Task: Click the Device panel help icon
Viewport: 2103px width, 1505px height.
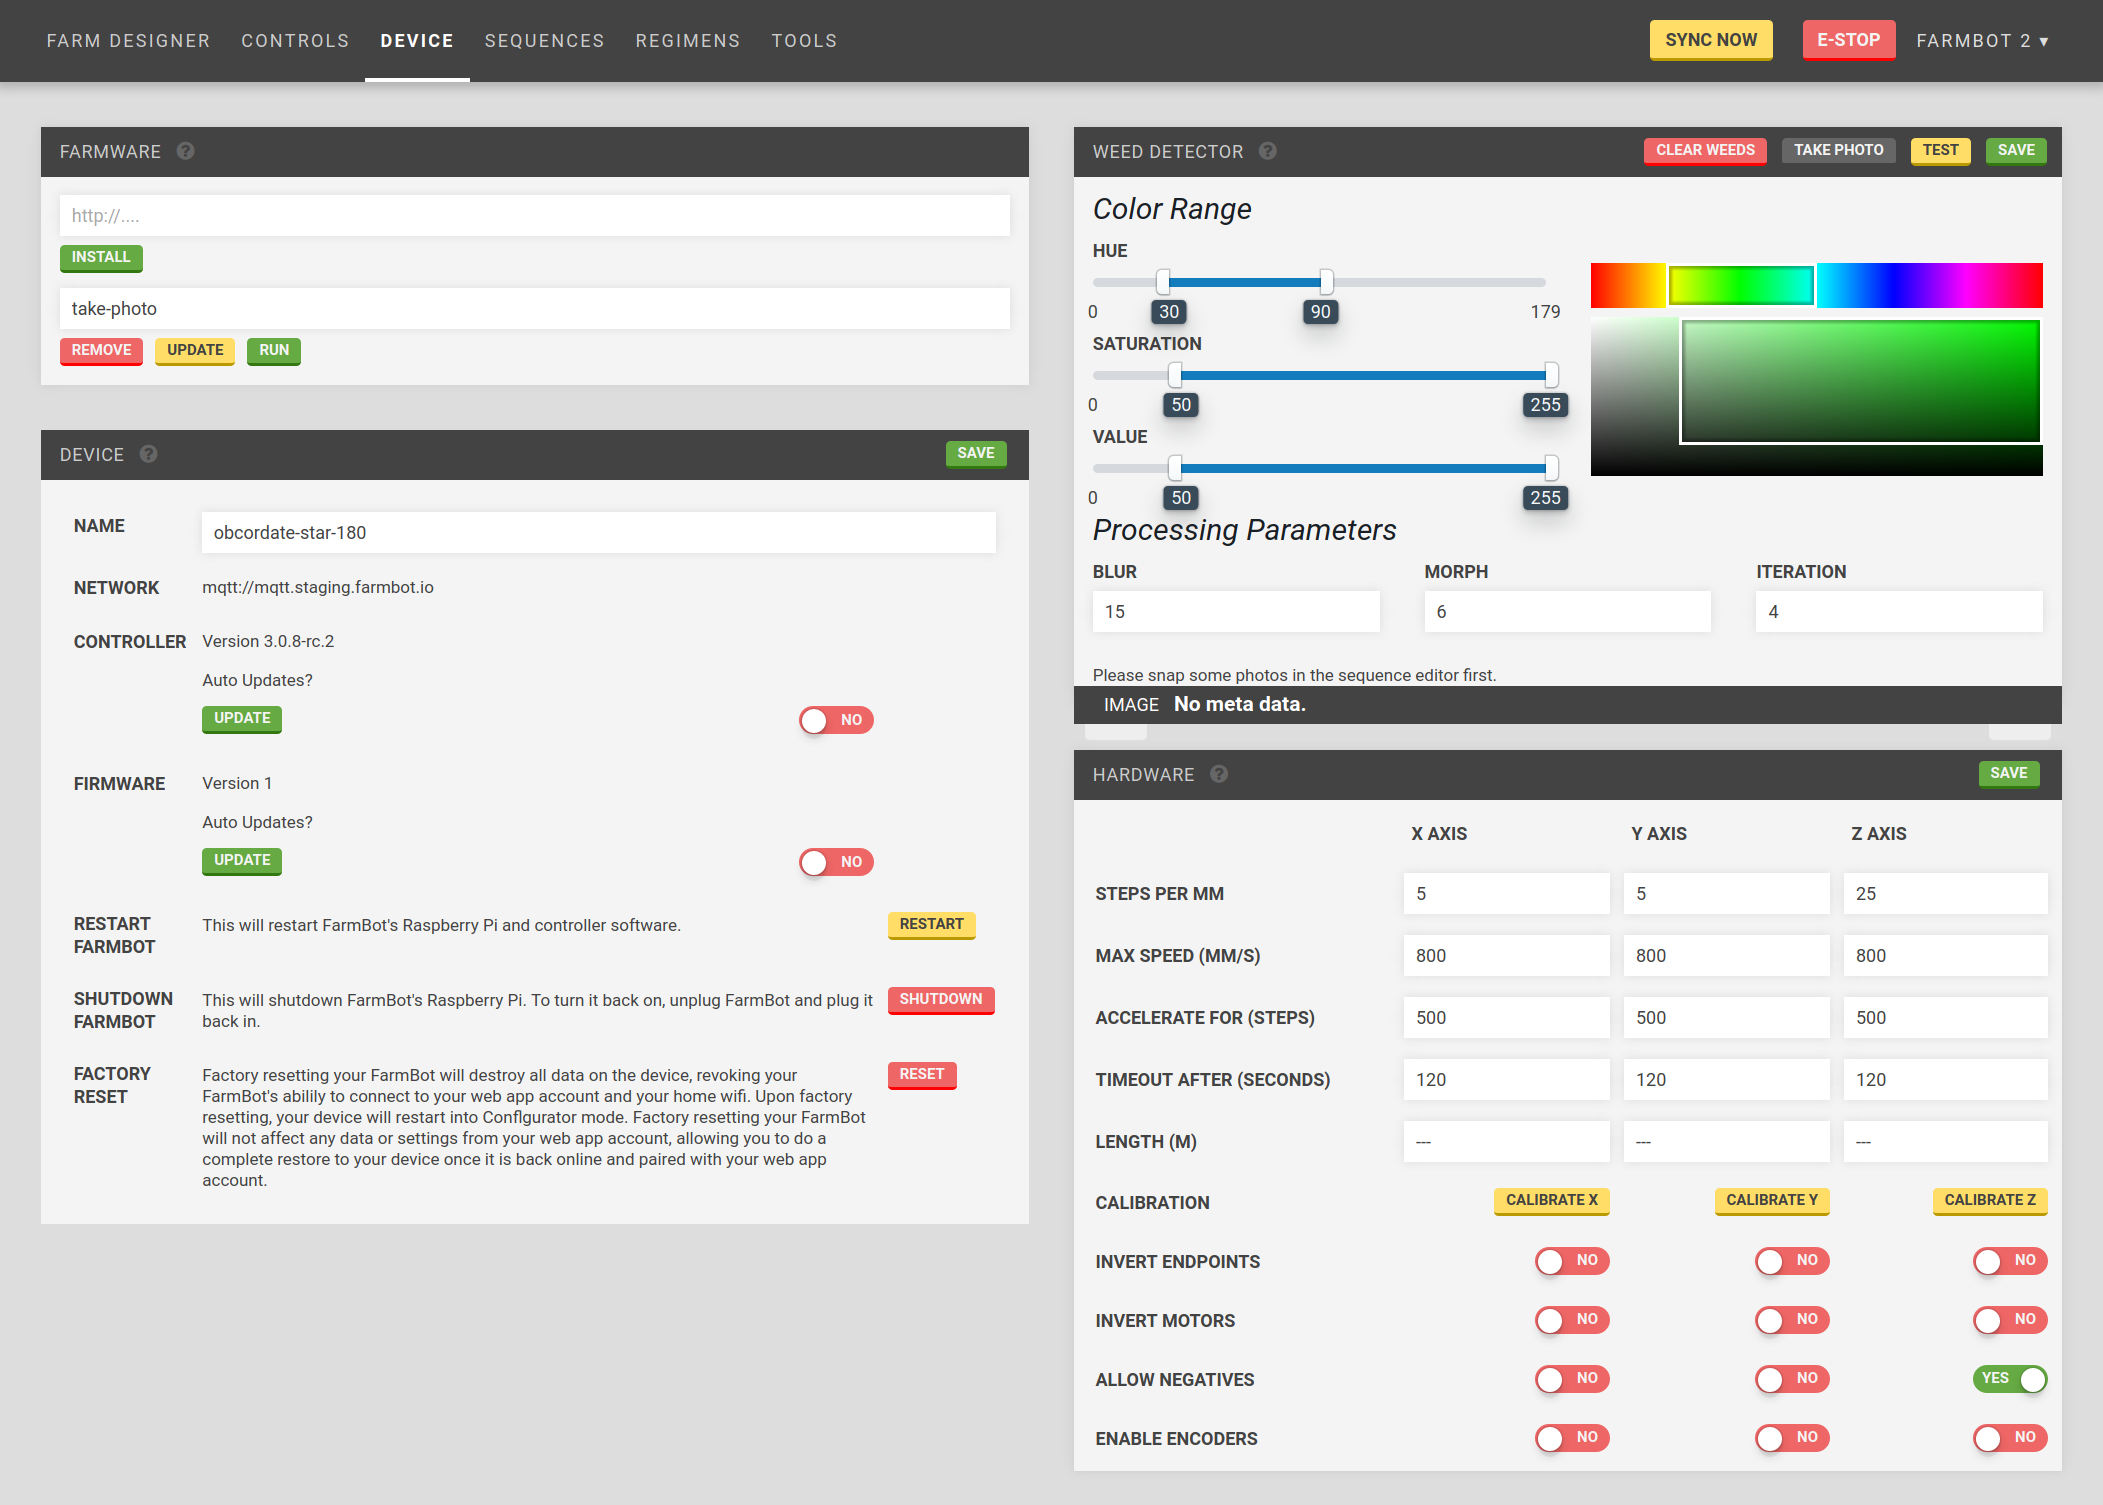Action: point(148,454)
